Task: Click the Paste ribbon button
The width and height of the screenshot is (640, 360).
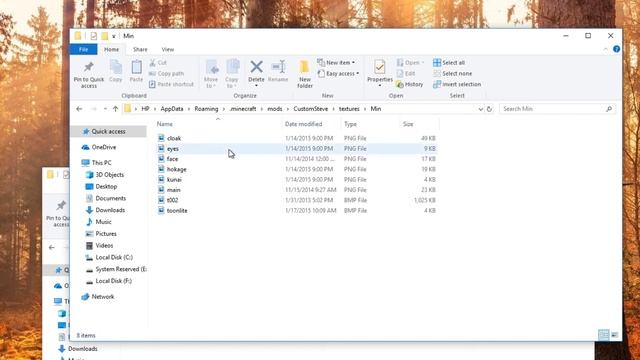Action: pyautogui.click(x=136, y=71)
